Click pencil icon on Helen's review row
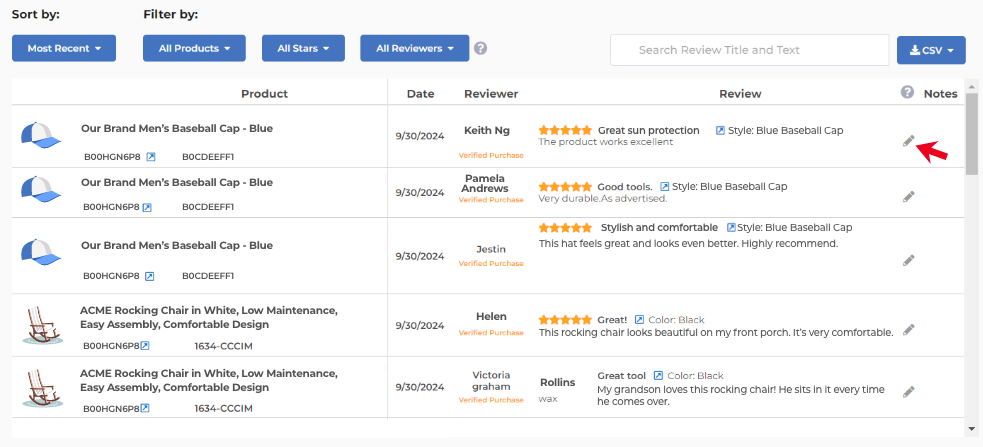The height and width of the screenshot is (447, 983). pyautogui.click(x=908, y=329)
